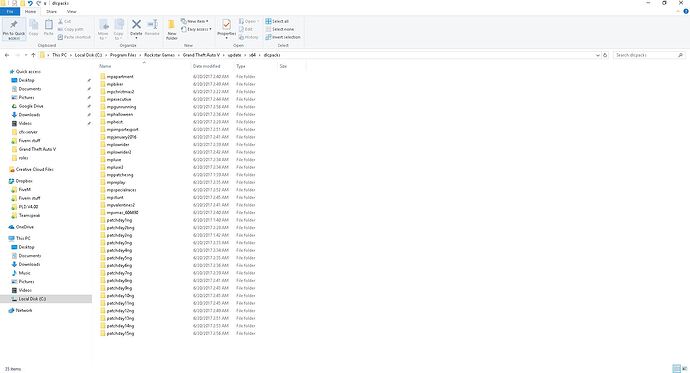This screenshot has width=690, height=373.
Task: Open the recent locations arrow near Back
Action: click(x=26, y=55)
